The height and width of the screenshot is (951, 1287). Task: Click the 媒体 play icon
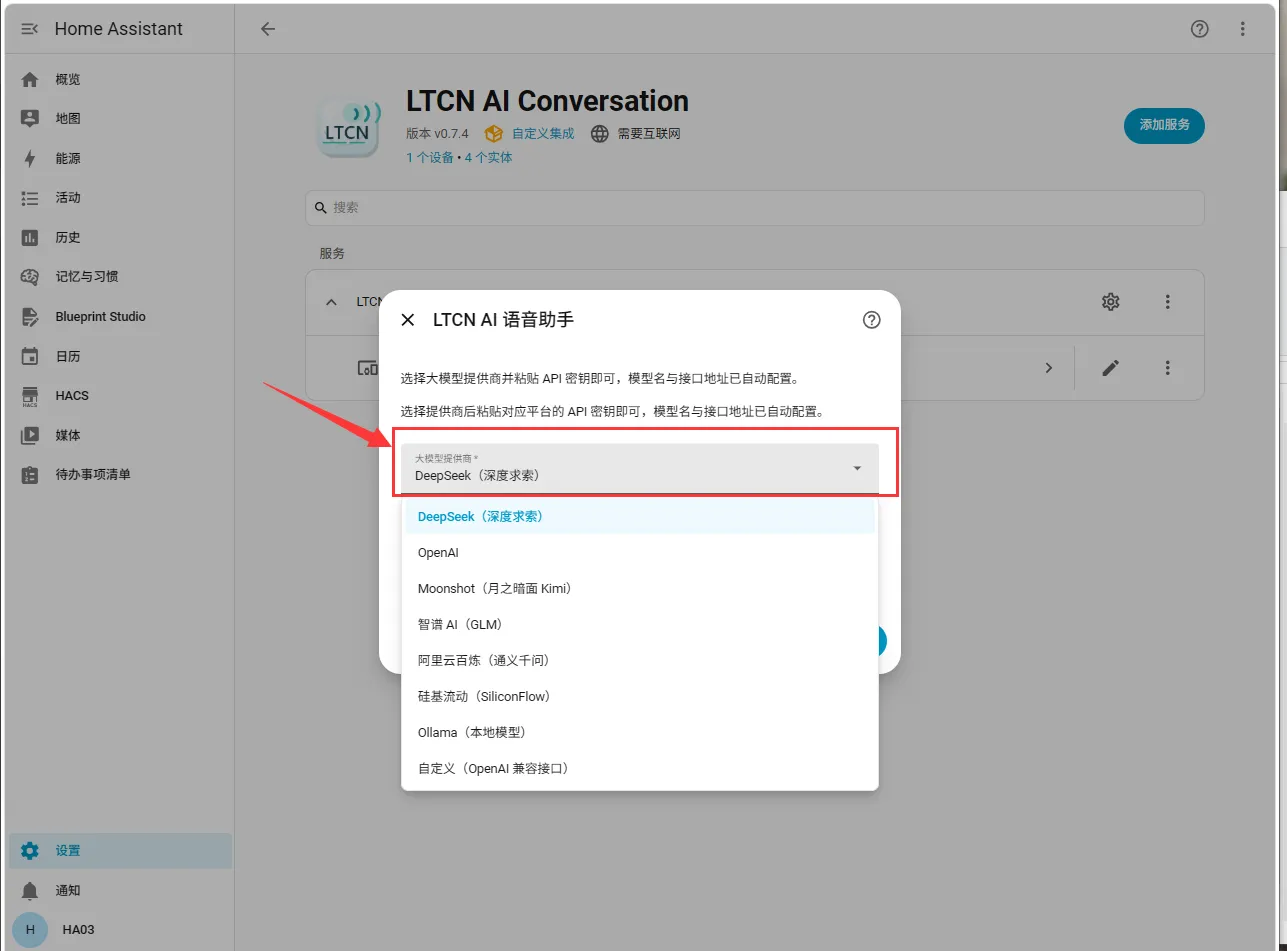point(30,435)
